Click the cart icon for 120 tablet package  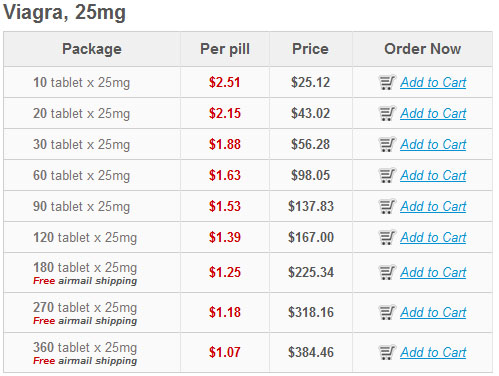387,237
